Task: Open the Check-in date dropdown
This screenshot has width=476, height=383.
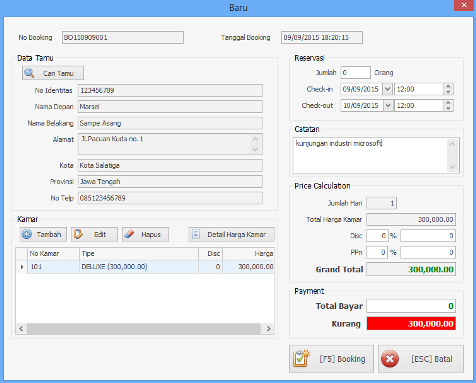Action: tap(387, 89)
